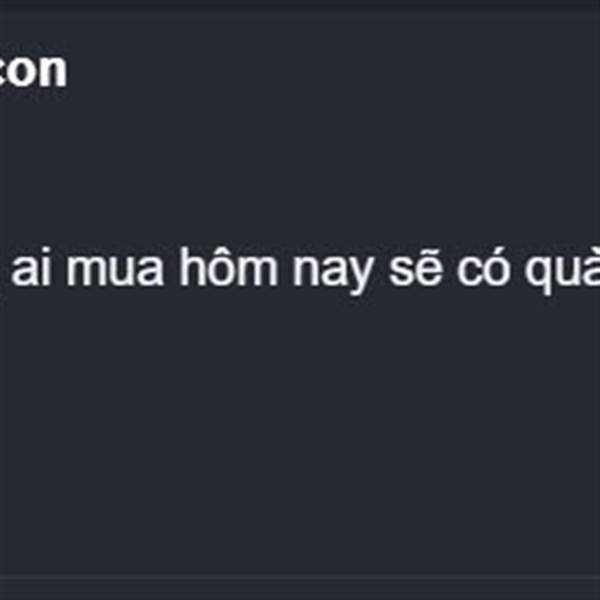
Task: Select the word 'hôm' in the message
Action: pyautogui.click(x=229, y=267)
